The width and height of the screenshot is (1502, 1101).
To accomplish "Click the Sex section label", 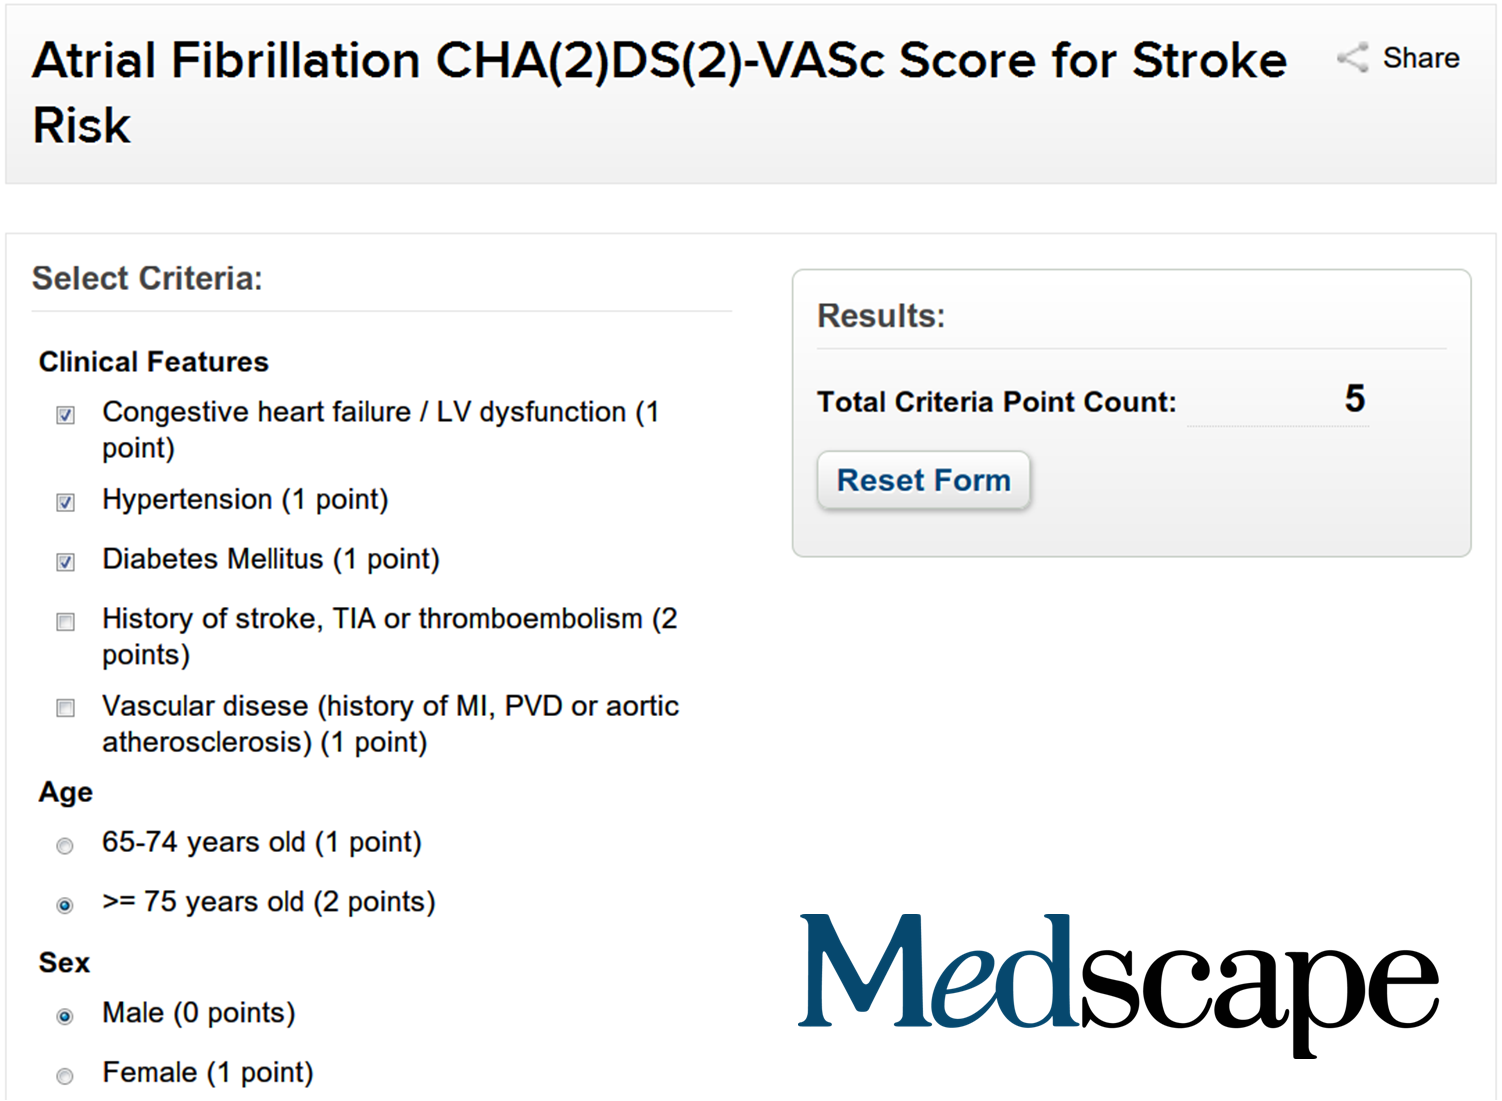I will tap(63, 963).
